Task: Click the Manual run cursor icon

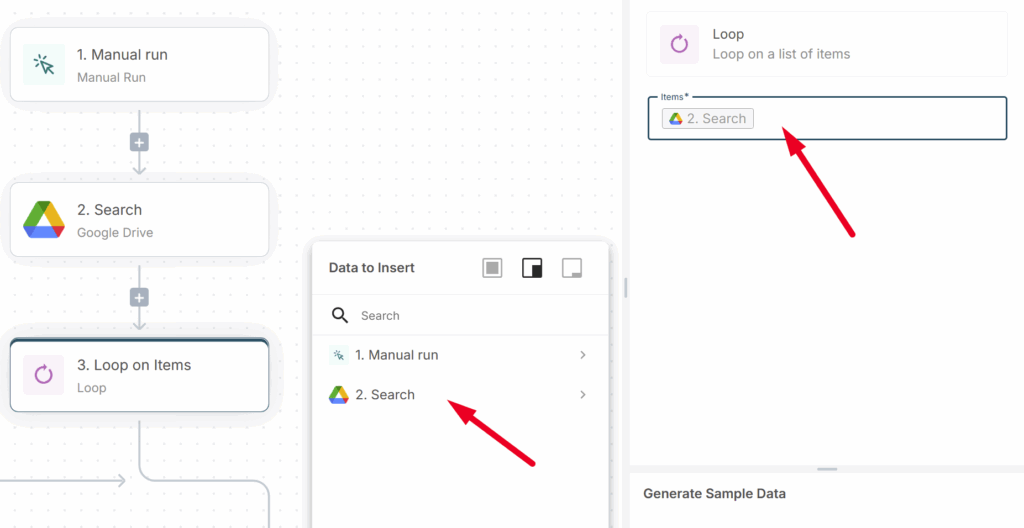Action: 43,64
